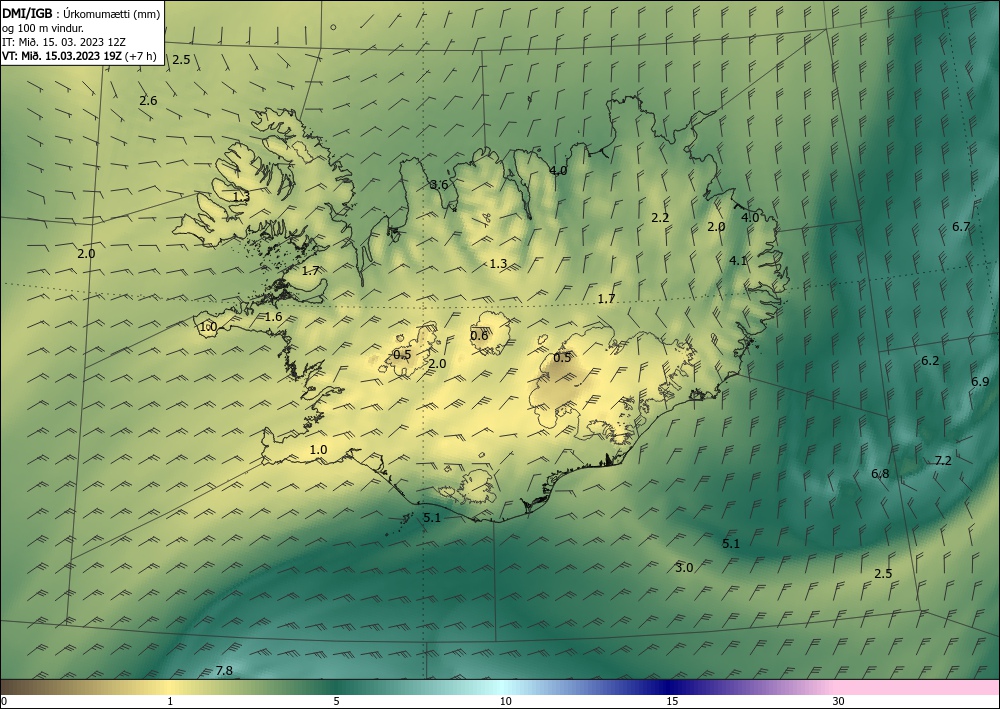Click the 7.8 value on the map
The image size is (1000, 709).
(x=224, y=671)
